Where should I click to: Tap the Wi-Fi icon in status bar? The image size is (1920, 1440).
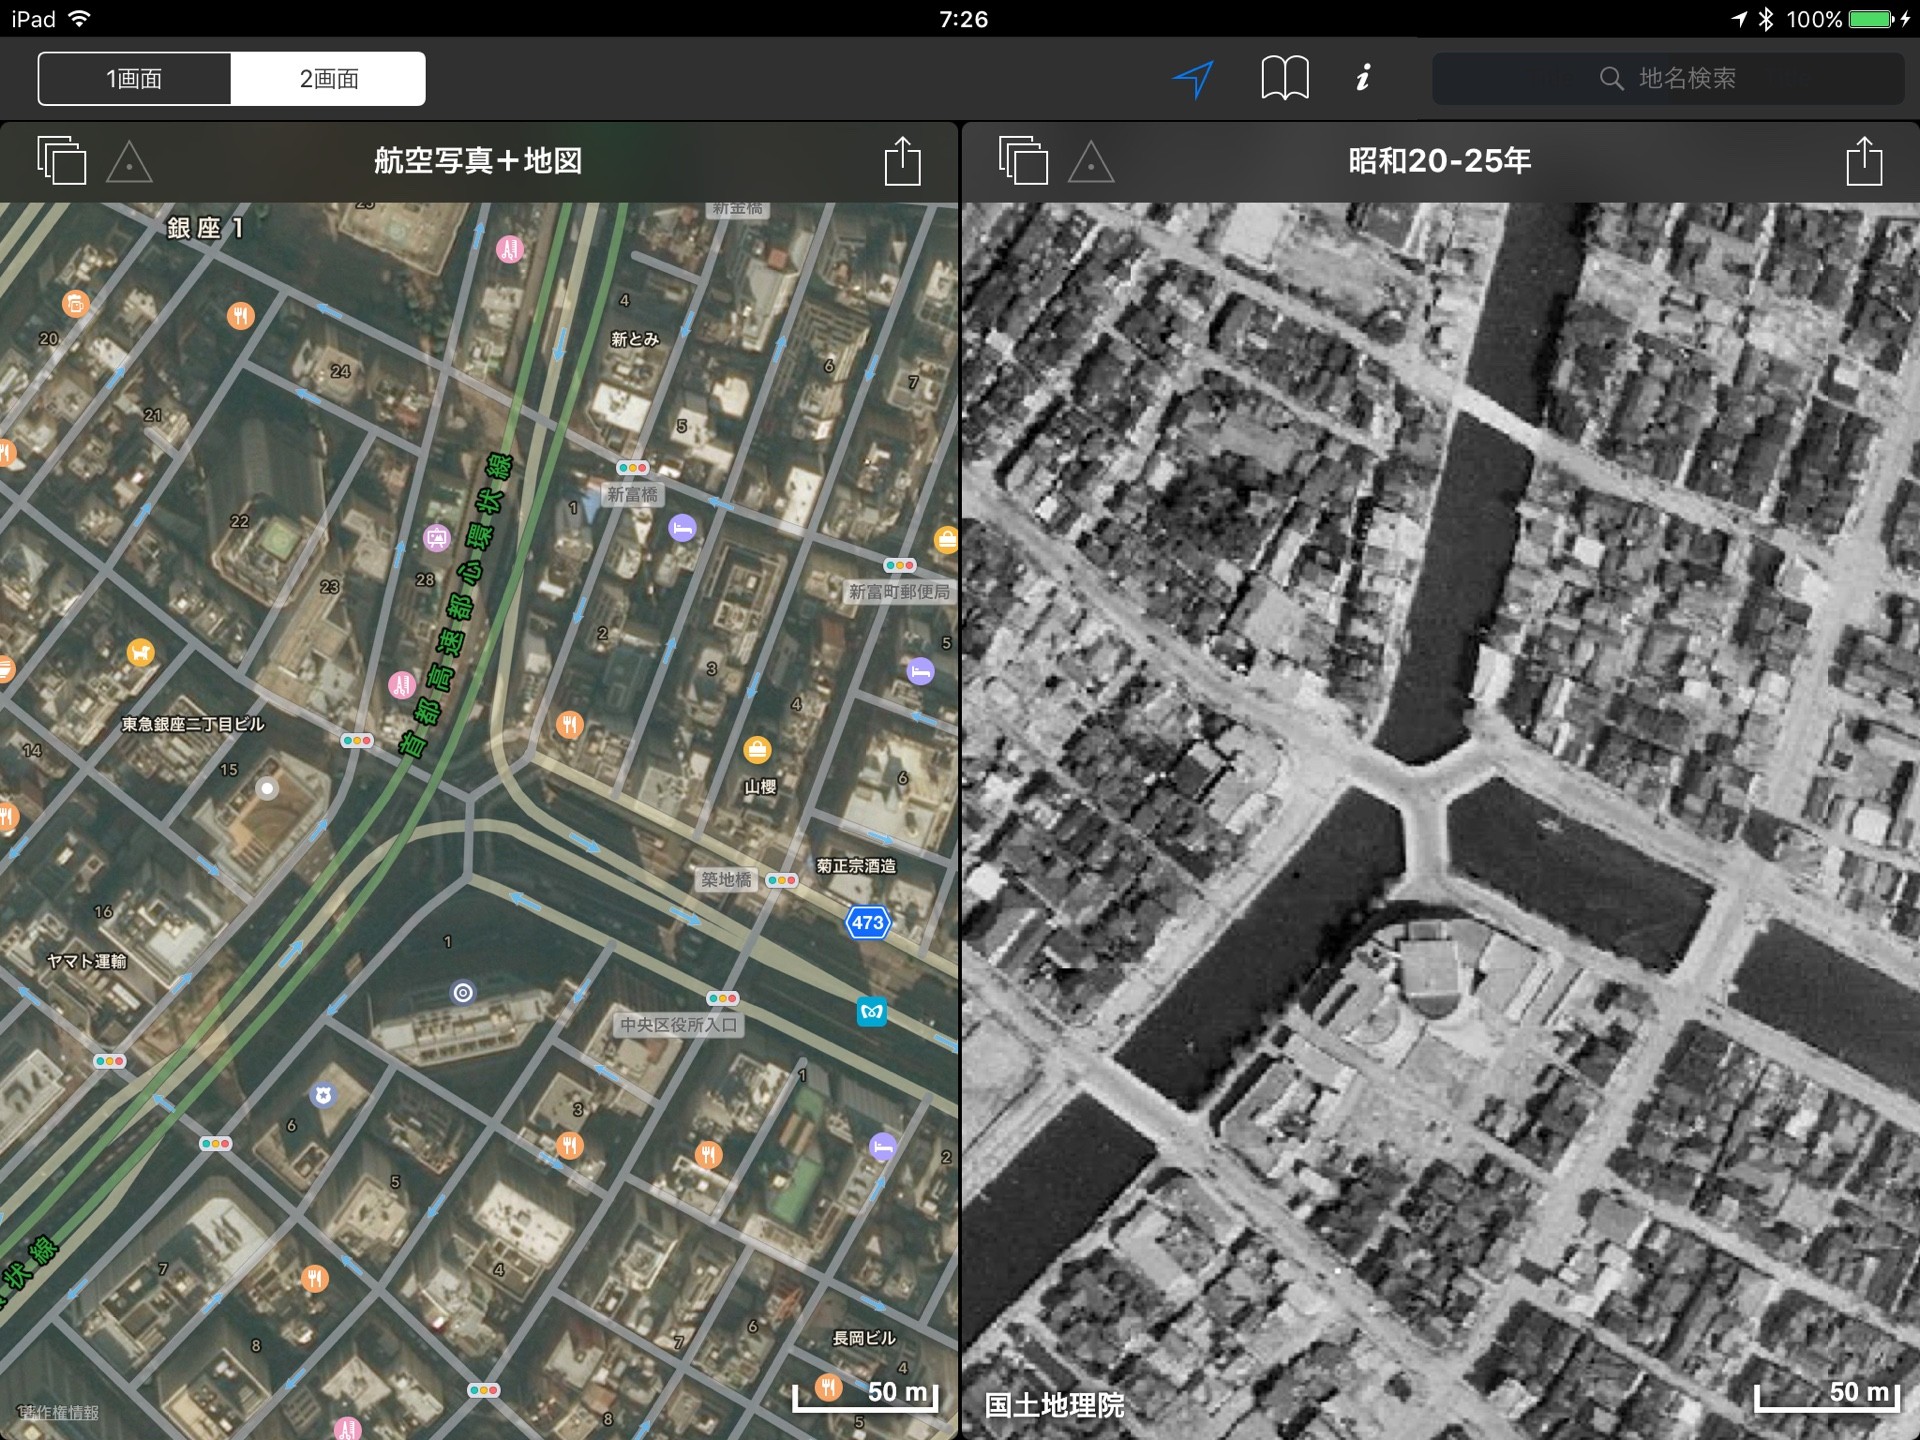pyautogui.click(x=79, y=19)
